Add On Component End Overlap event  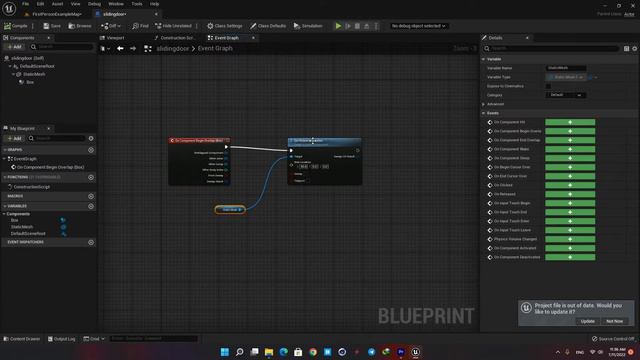pos(570,140)
